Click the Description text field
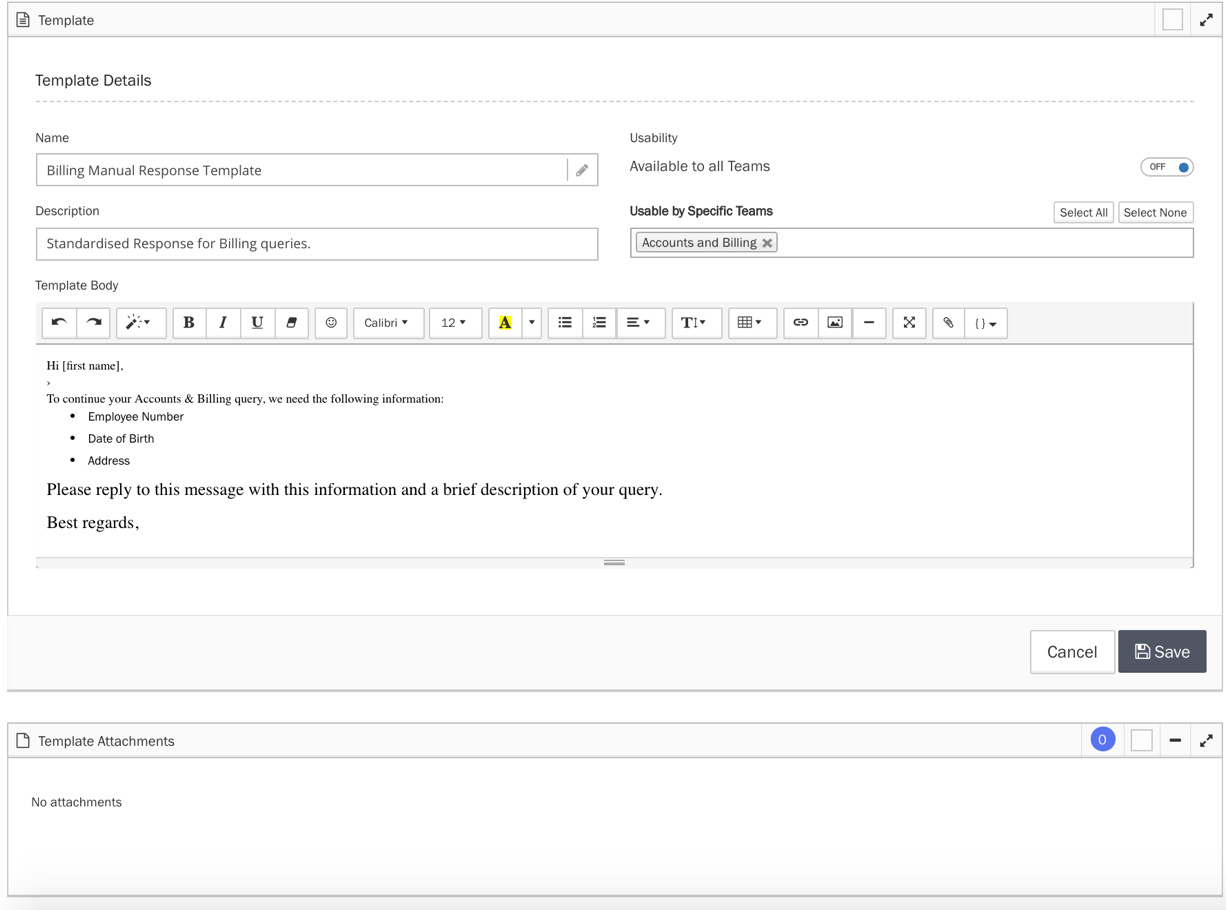Image resolution: width=1226 pixels, height=910 pixels. (317, 244)
